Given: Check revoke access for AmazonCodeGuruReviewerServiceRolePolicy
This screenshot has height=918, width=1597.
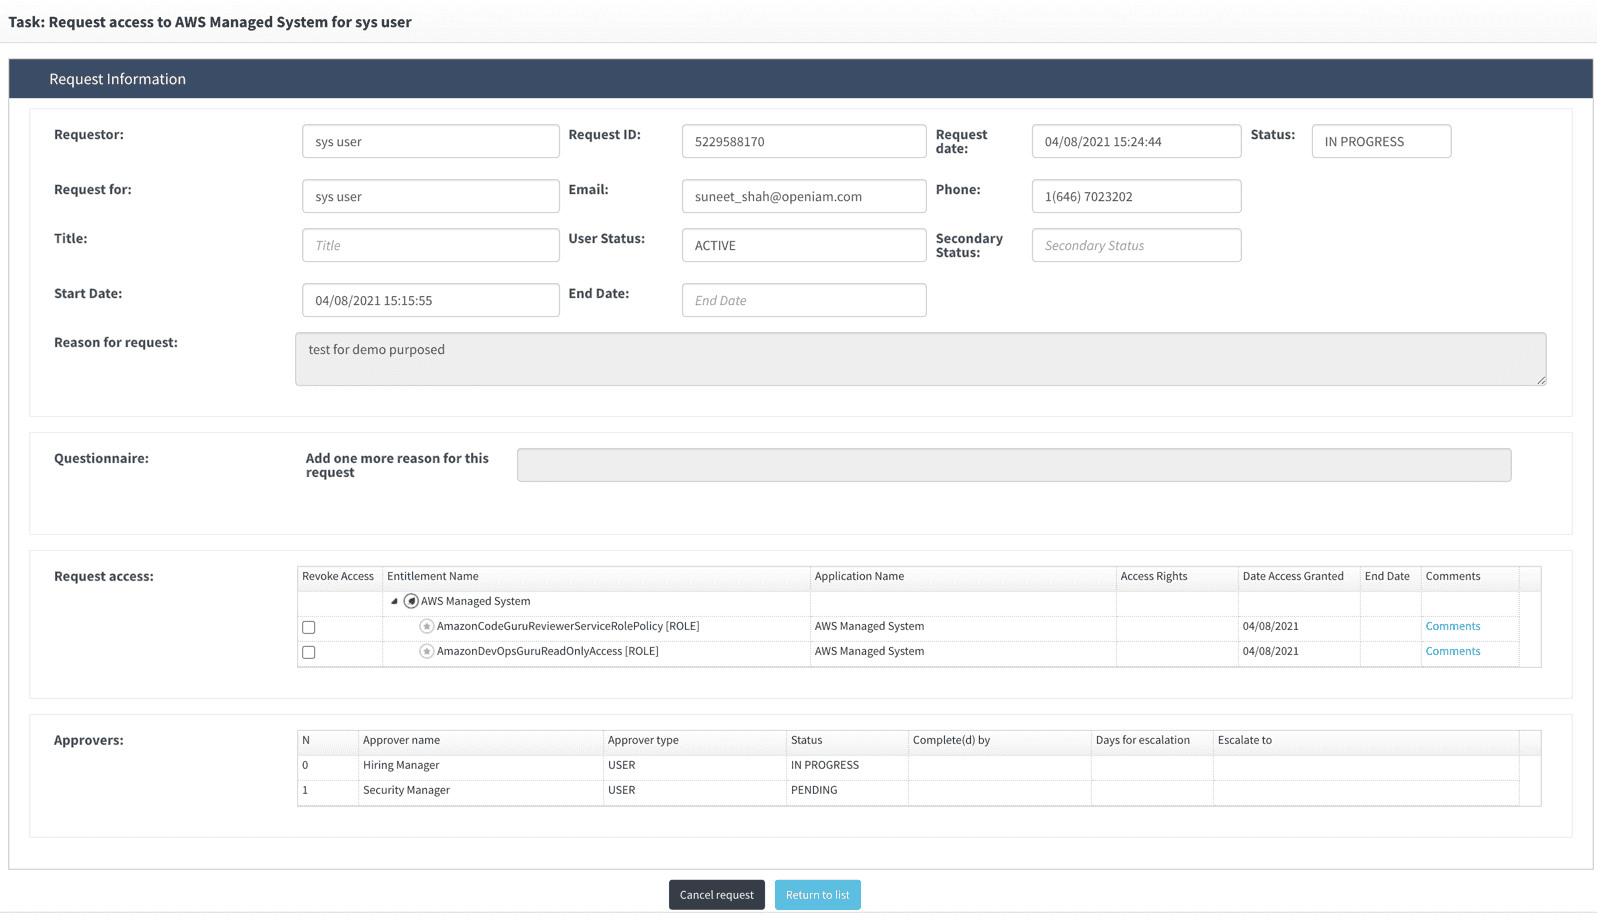Looking at the screenshot, I should click(x=309, y=628).
